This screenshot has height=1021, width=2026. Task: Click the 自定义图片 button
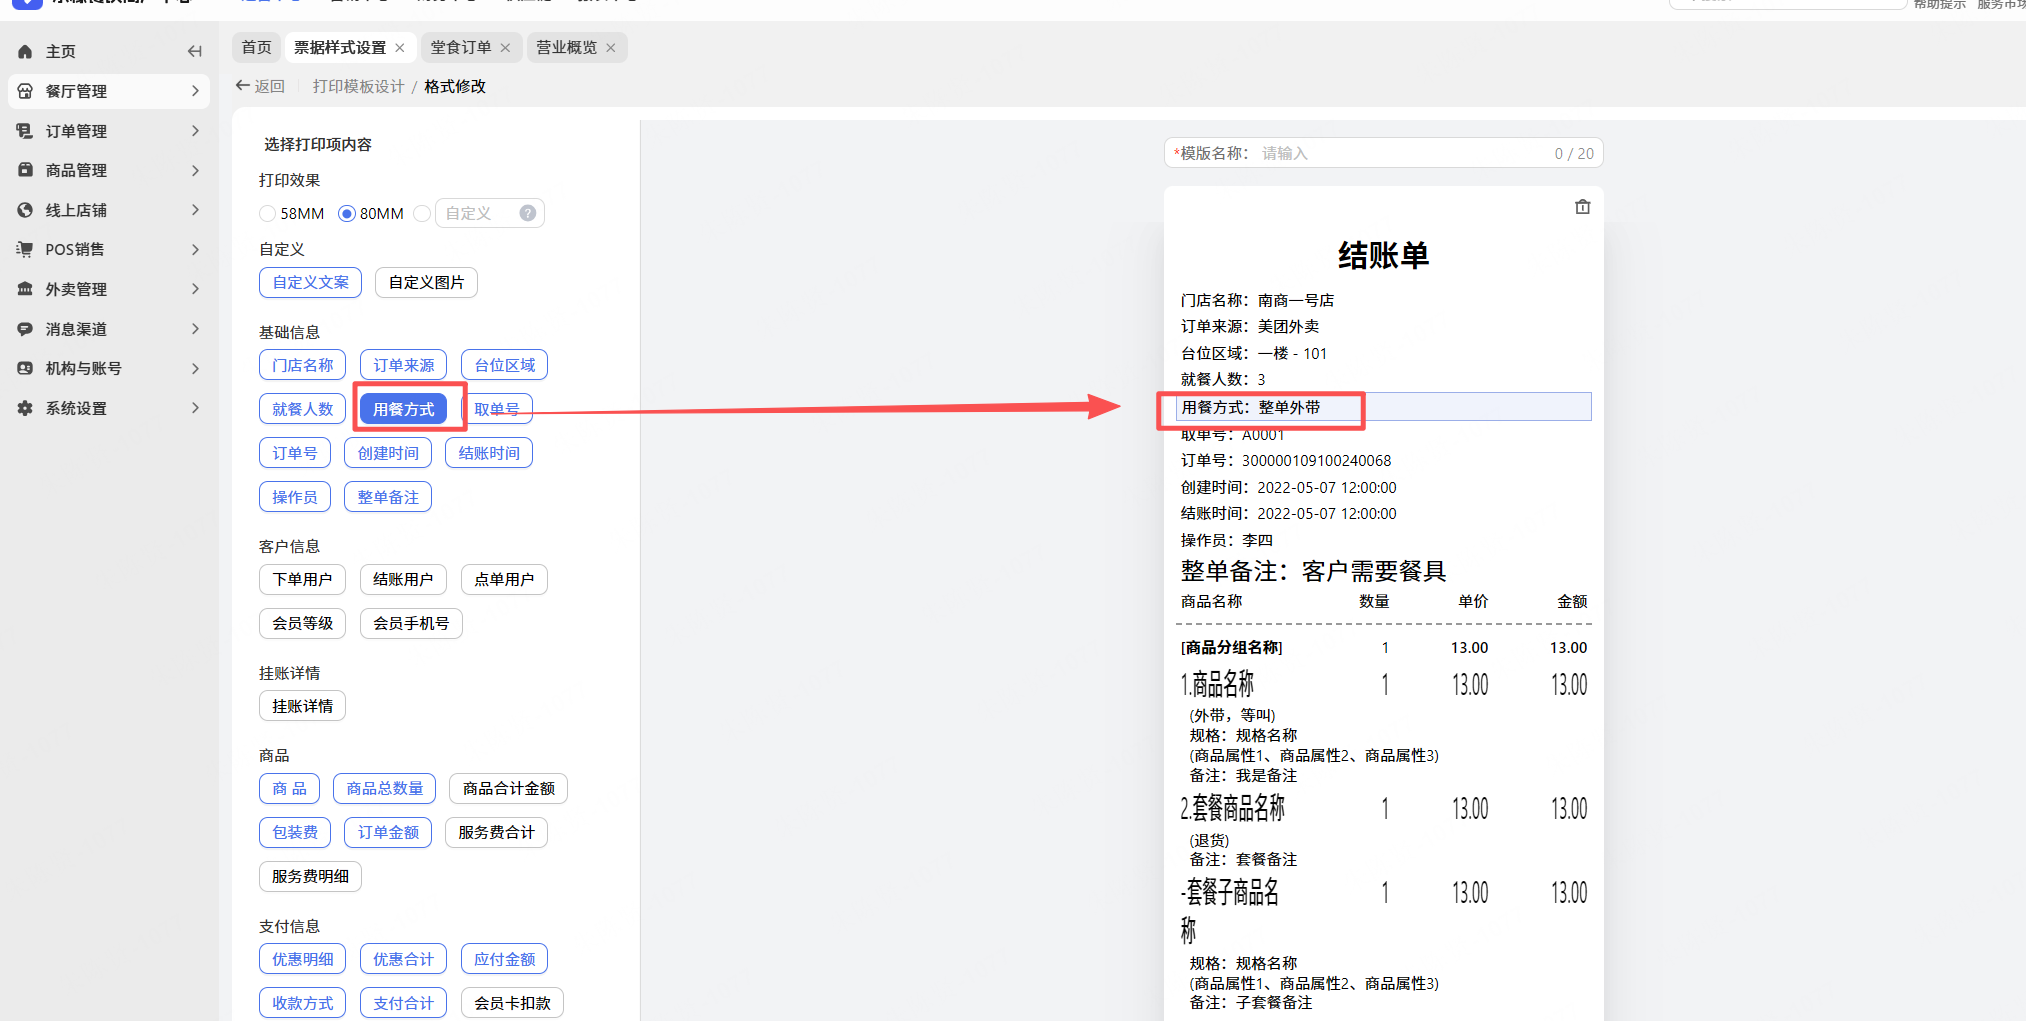point(427,283)
